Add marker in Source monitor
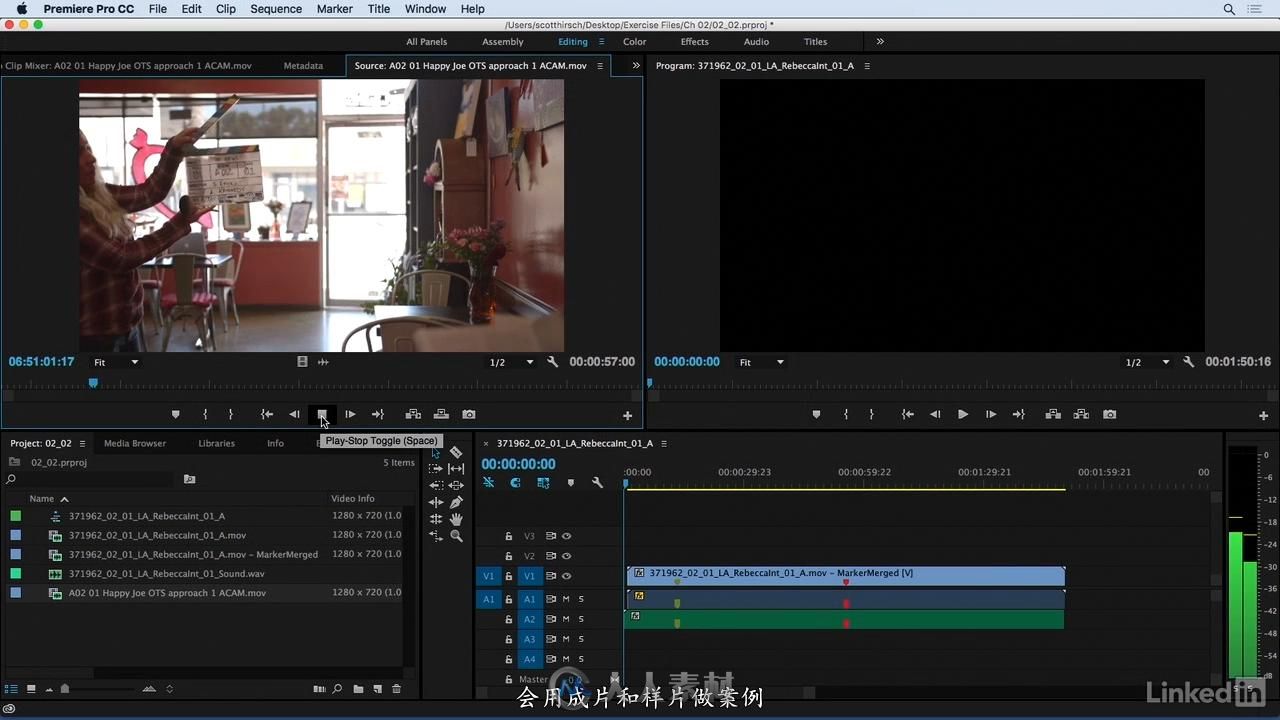Viewport: 1280px width, 720px height. tap(176, 414)
